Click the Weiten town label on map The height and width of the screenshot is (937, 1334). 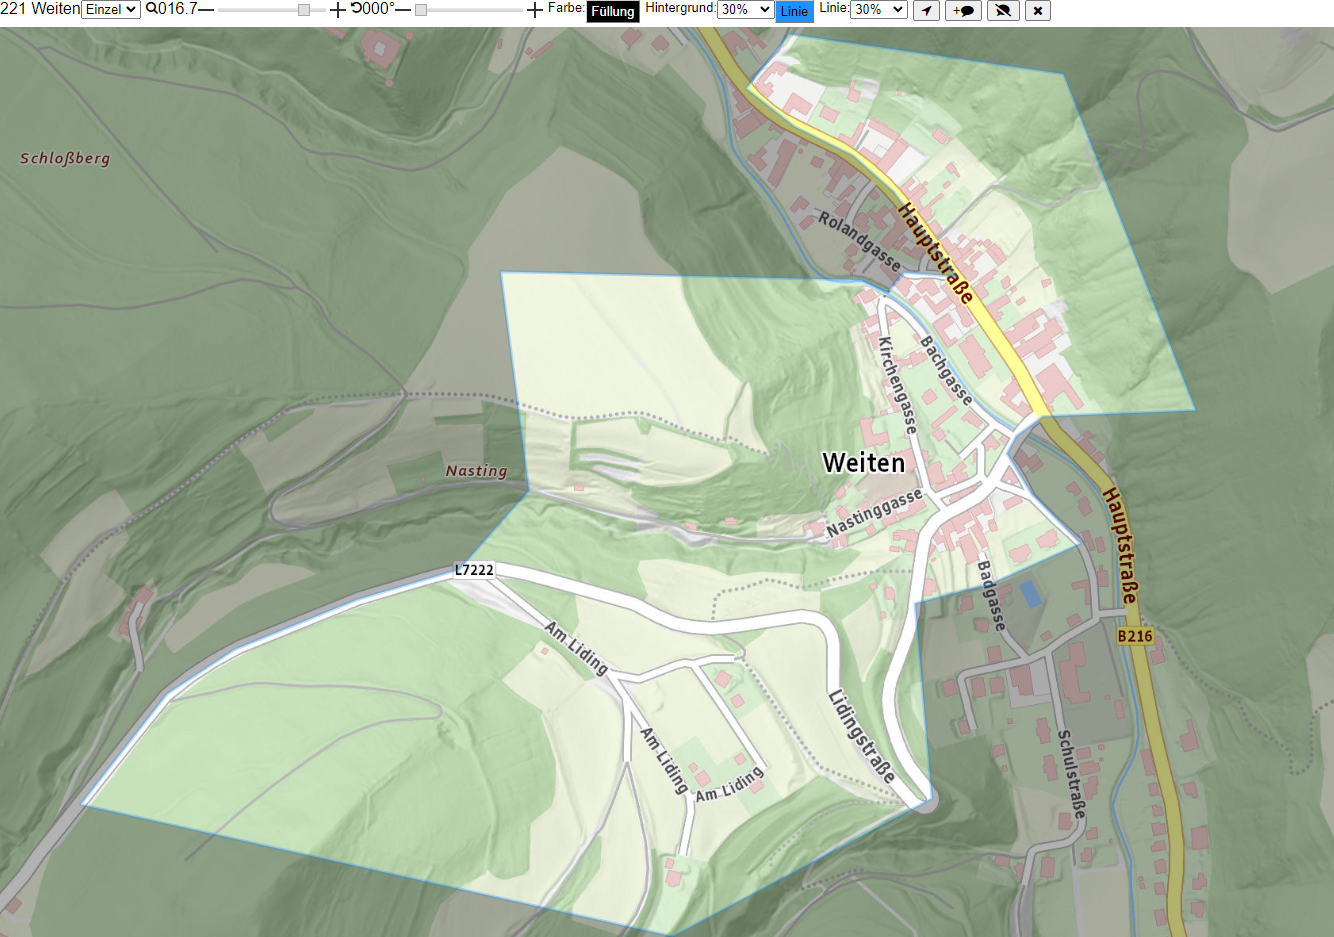(x=863, y=463)
